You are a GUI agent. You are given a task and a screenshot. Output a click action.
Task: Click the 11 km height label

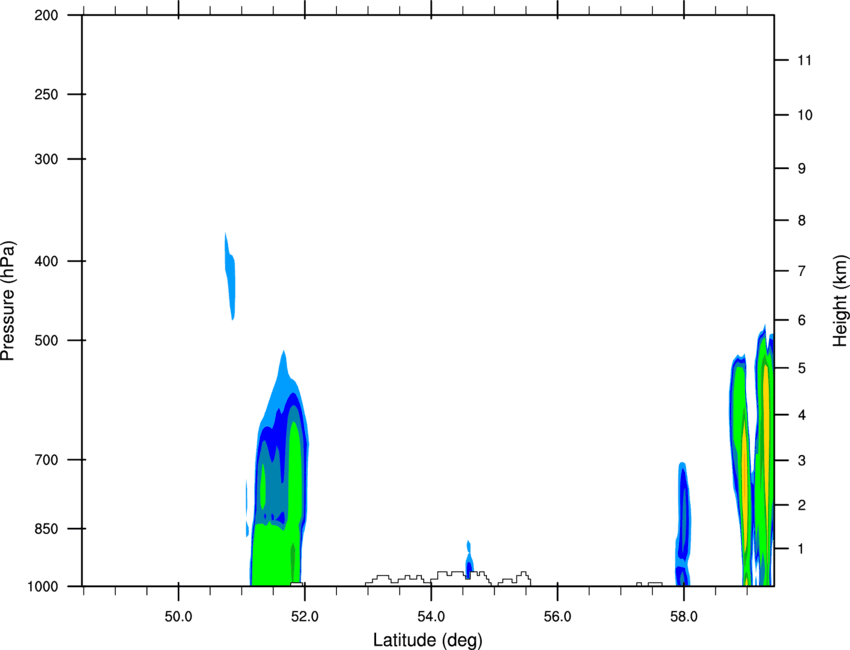(804, 60)
